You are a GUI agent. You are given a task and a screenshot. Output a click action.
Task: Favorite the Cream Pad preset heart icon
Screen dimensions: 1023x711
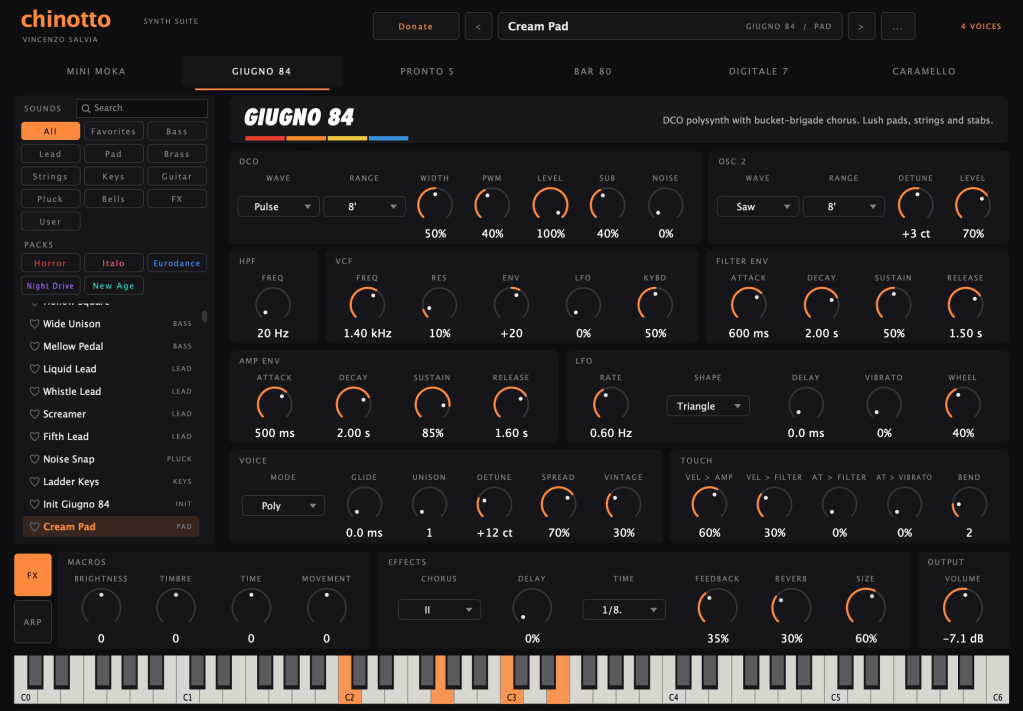click(35, 526)
